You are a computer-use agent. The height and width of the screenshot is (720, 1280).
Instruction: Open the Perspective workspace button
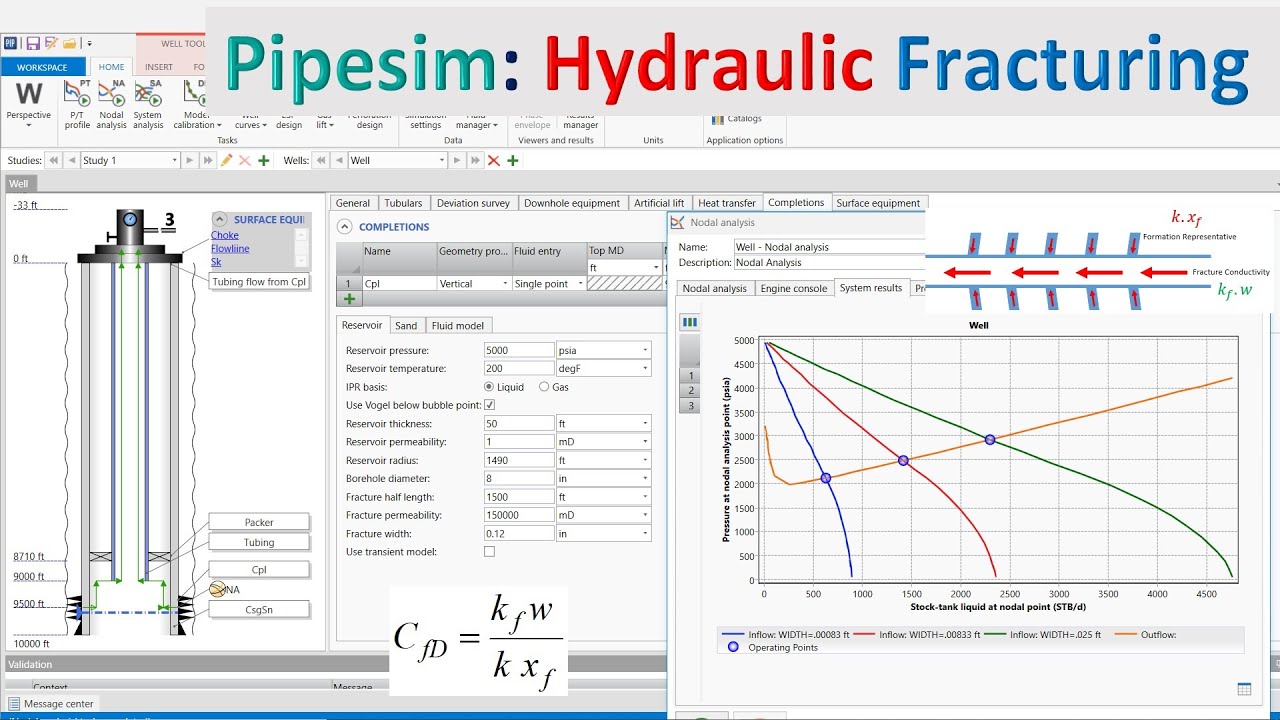click(x=29, y=105)
